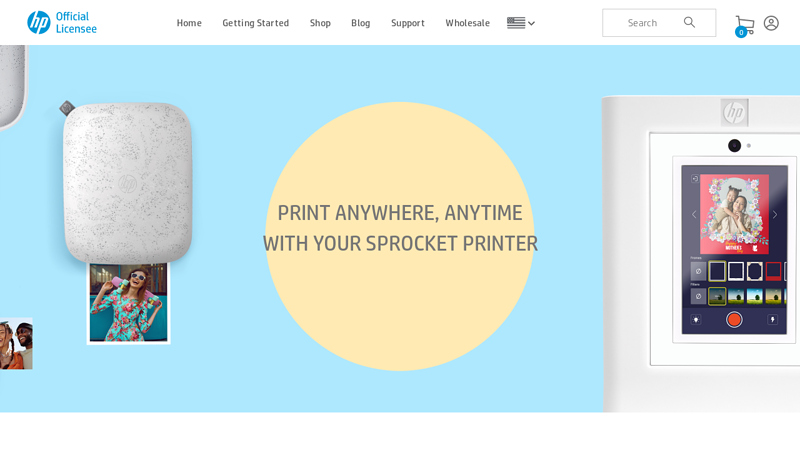This screenshot has height=450, width=800.
Task: Expand the country selector chevron
Action: pyautogui.click(x=531, y=23)
